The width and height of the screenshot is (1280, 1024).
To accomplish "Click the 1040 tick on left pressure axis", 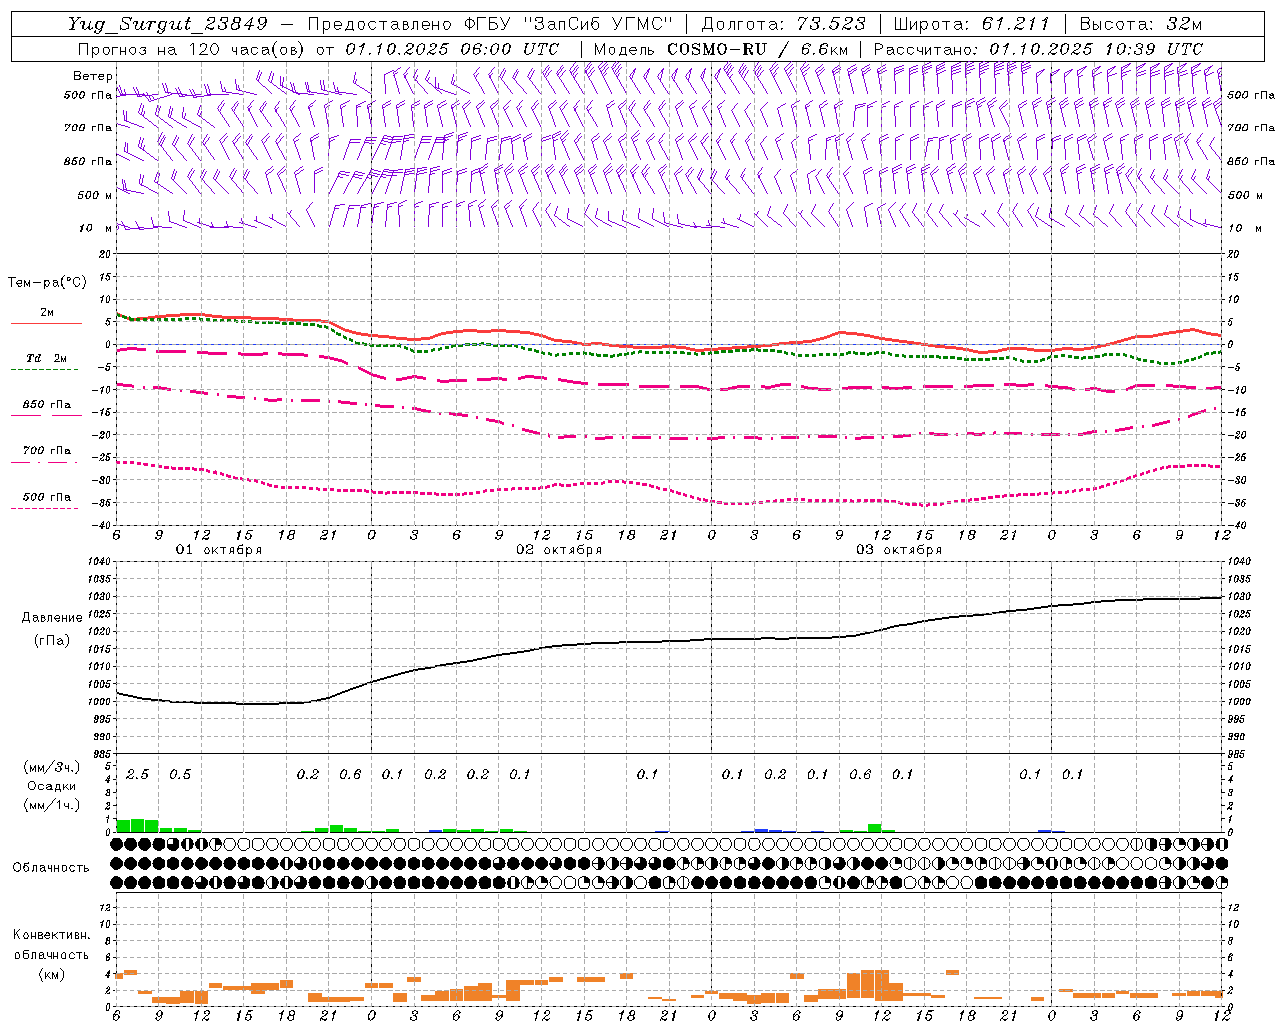I will [100, 562].
